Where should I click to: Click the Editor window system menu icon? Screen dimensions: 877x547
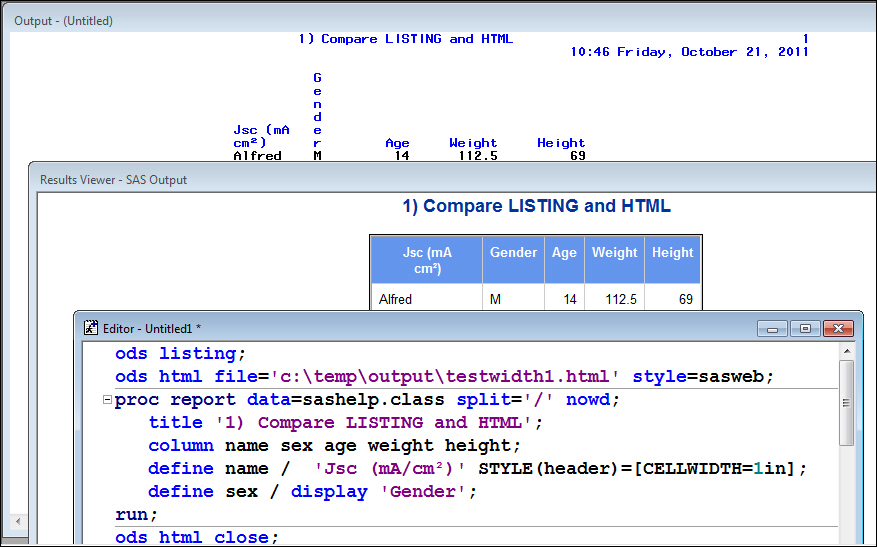point(91,327)
